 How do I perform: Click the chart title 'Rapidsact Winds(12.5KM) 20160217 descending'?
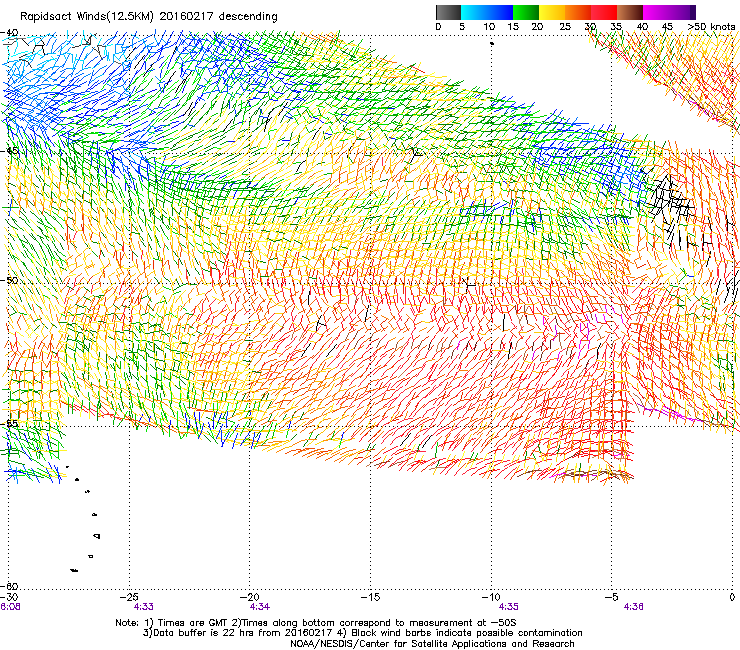149,17
